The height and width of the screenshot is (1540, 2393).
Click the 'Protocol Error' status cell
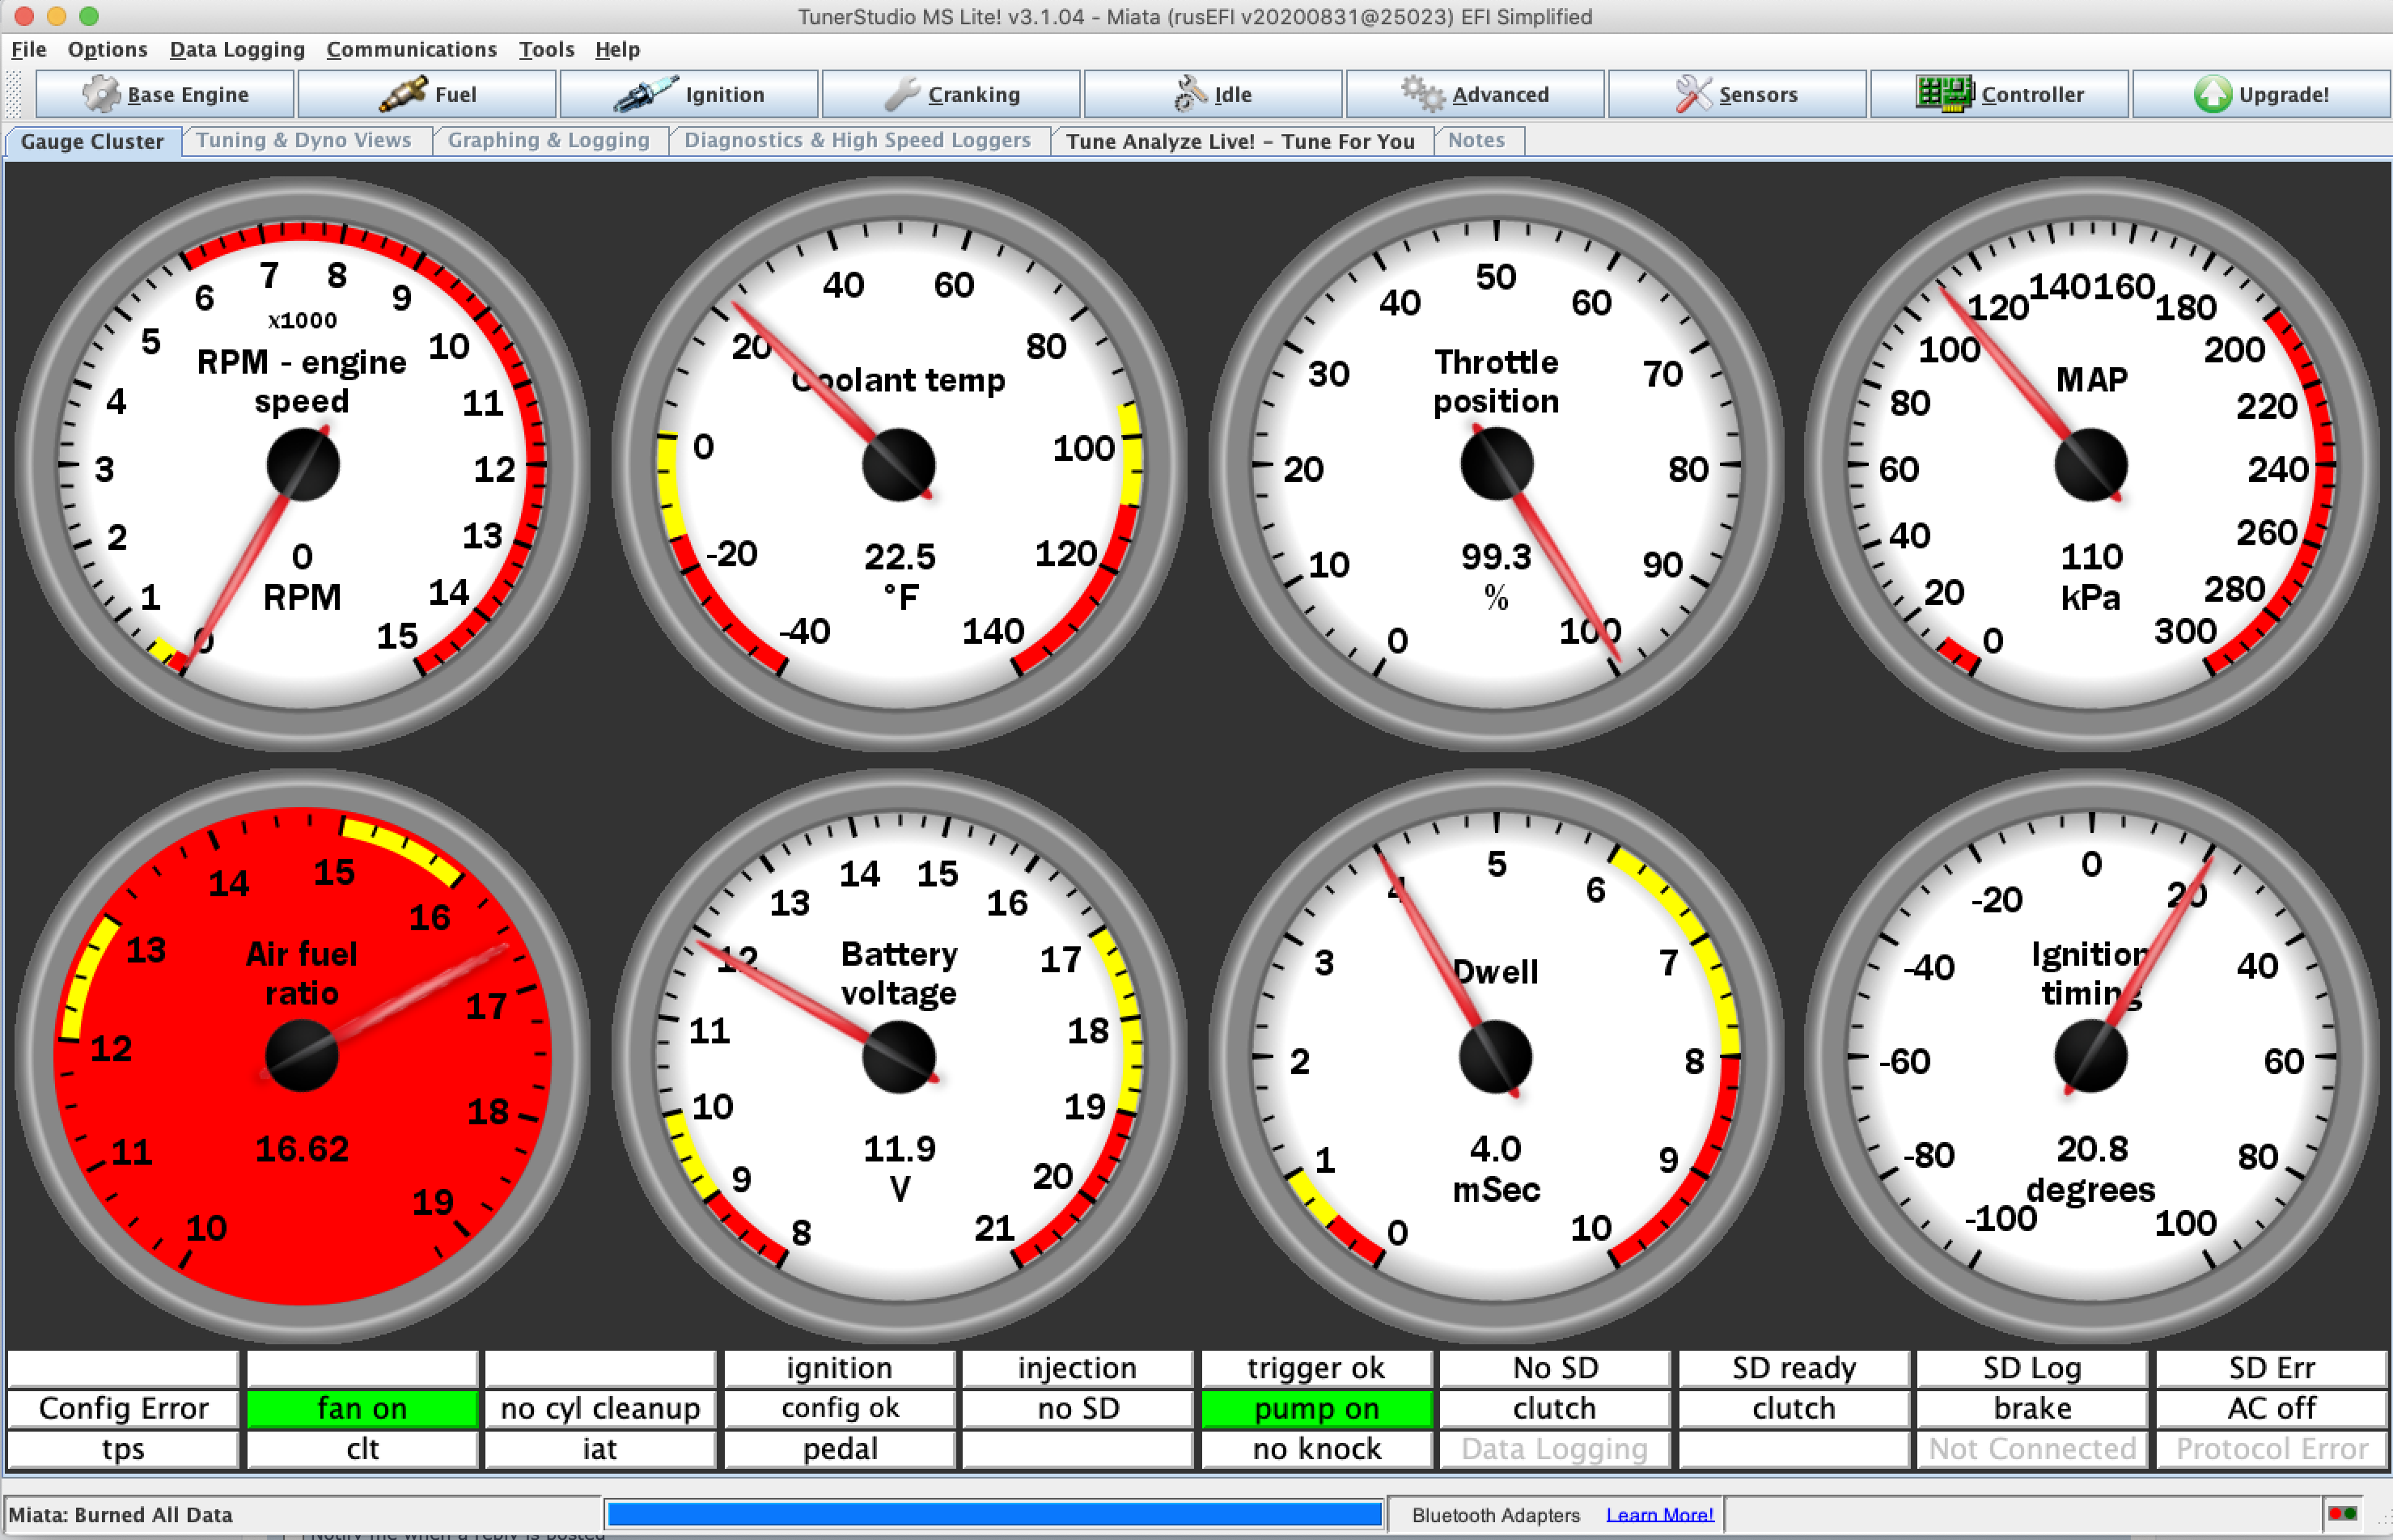(2271, 1449)
